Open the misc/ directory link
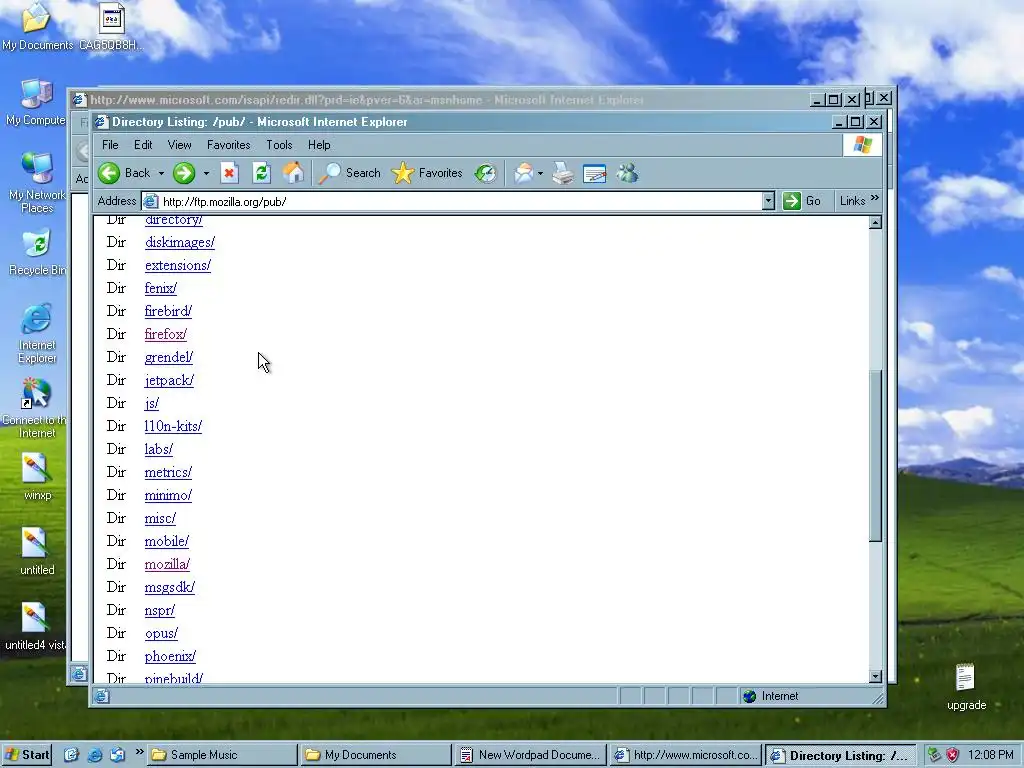1024x768 pixels. [x=160, y=519]
